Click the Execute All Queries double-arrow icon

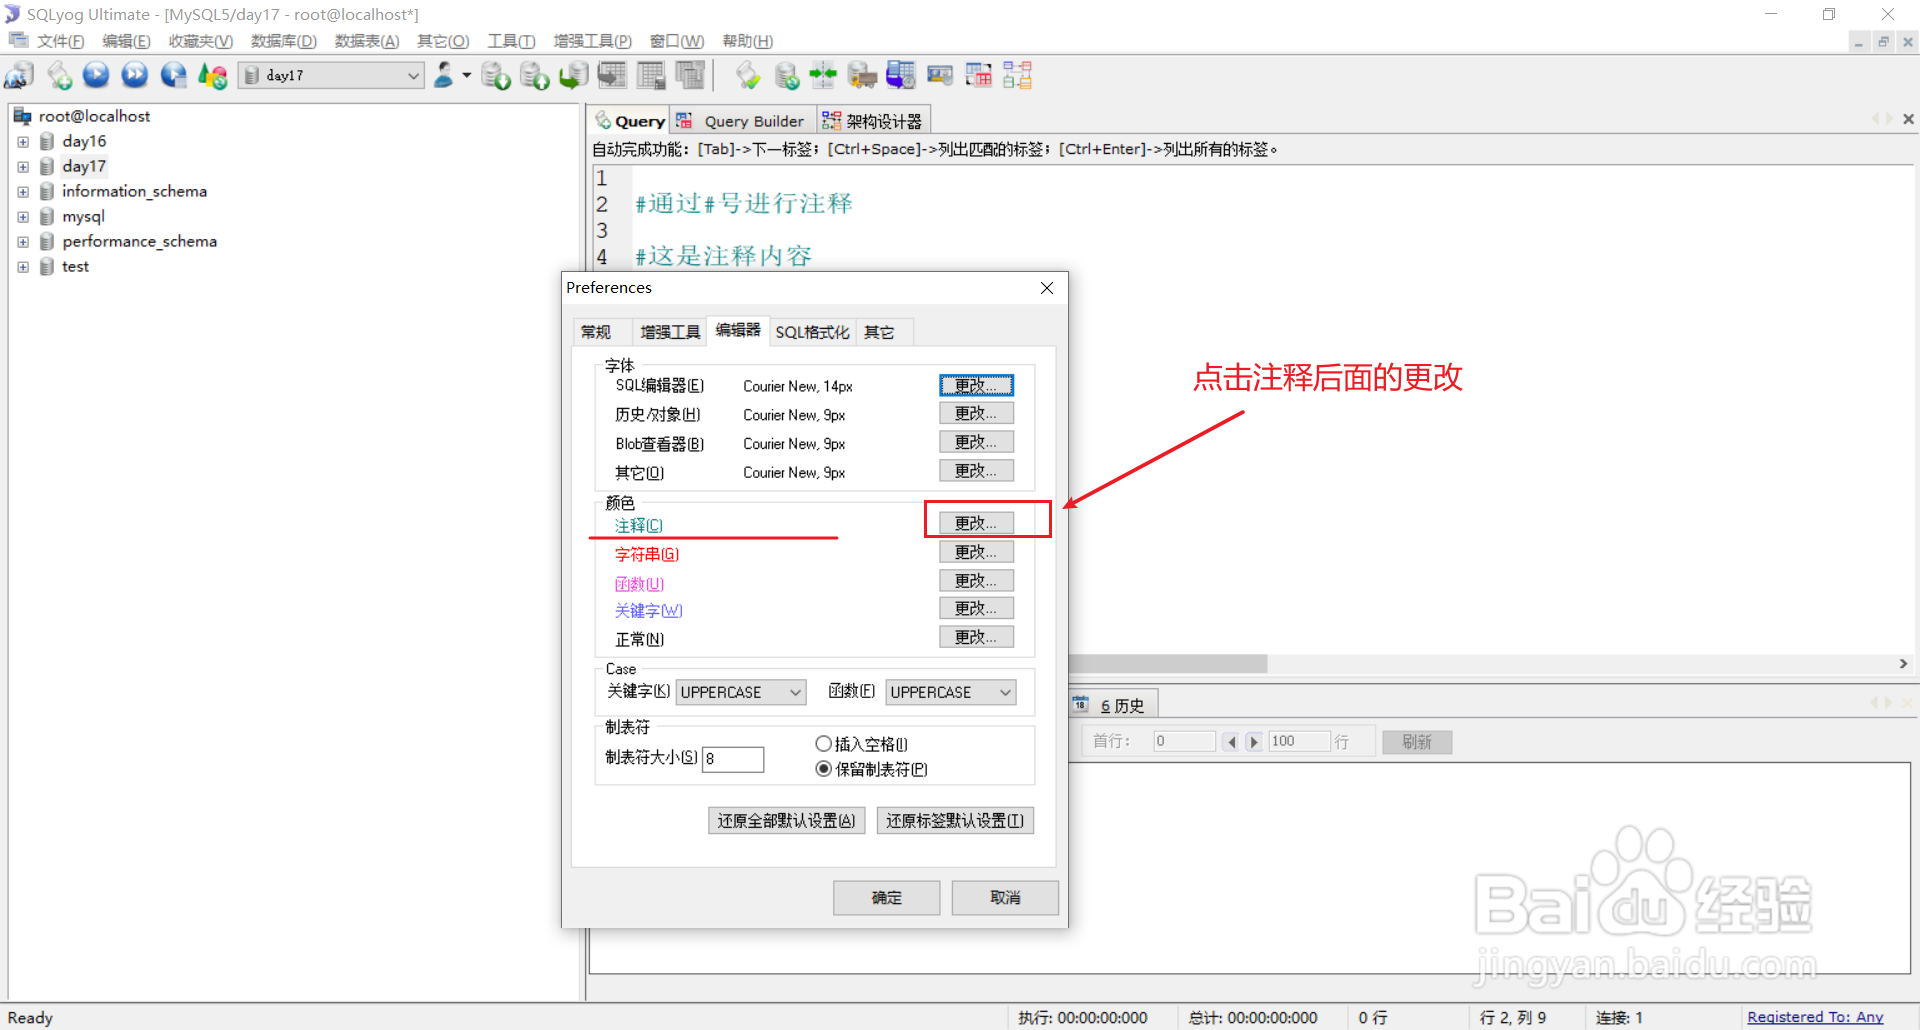(135, 75)
